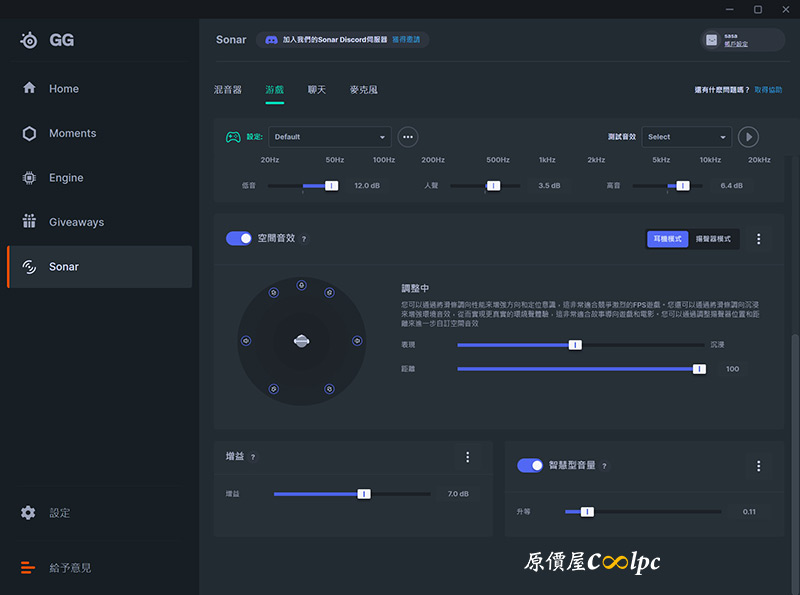Click the 7.0 dB gain value field
800x595 pixels.
point(458,494)
